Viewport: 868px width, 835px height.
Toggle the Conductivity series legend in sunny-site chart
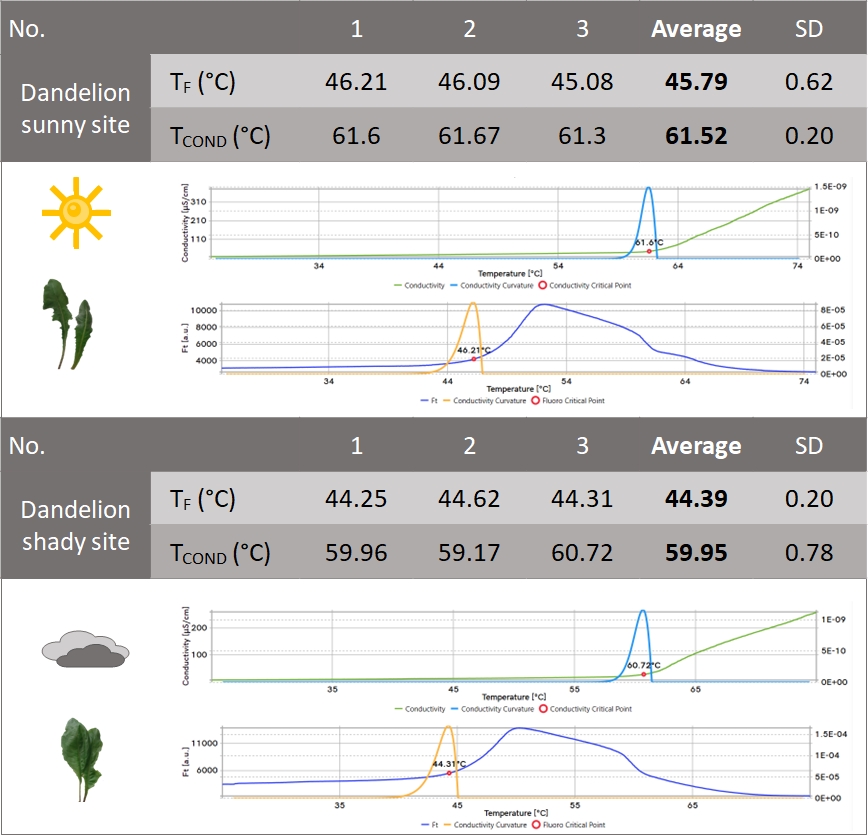424,285
